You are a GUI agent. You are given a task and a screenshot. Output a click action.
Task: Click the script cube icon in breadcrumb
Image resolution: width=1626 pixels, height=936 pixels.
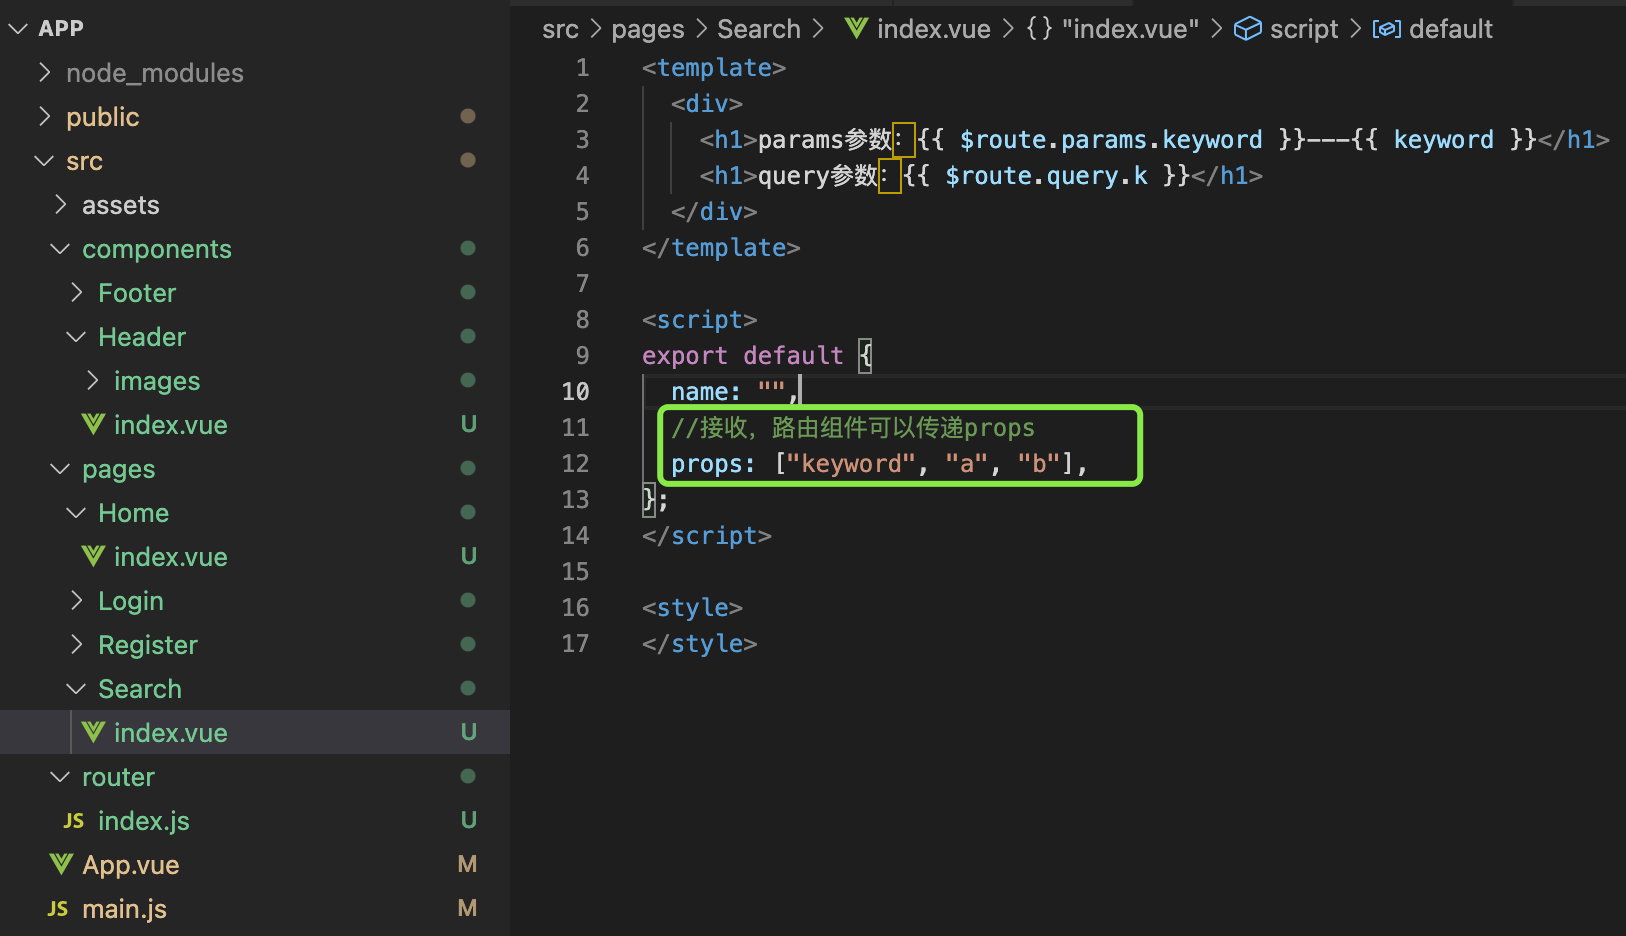pos(1247,28)
